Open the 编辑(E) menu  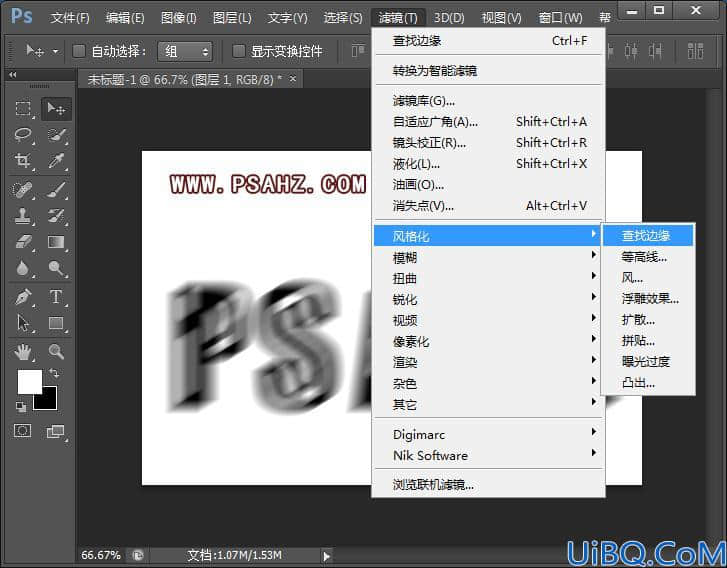pos(125,18)
